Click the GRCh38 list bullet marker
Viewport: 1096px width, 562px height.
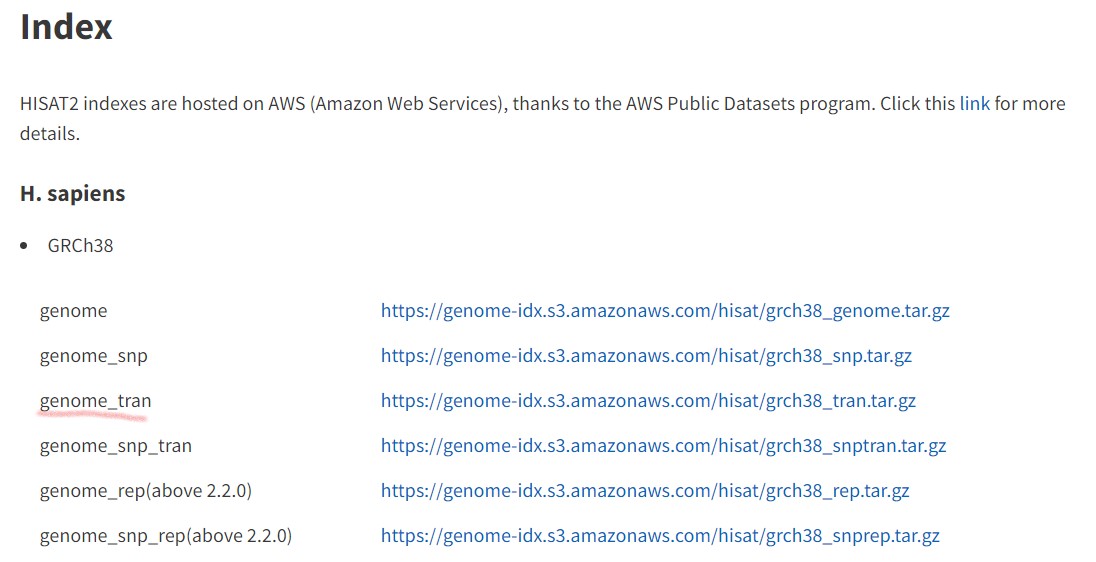(24, 246)
